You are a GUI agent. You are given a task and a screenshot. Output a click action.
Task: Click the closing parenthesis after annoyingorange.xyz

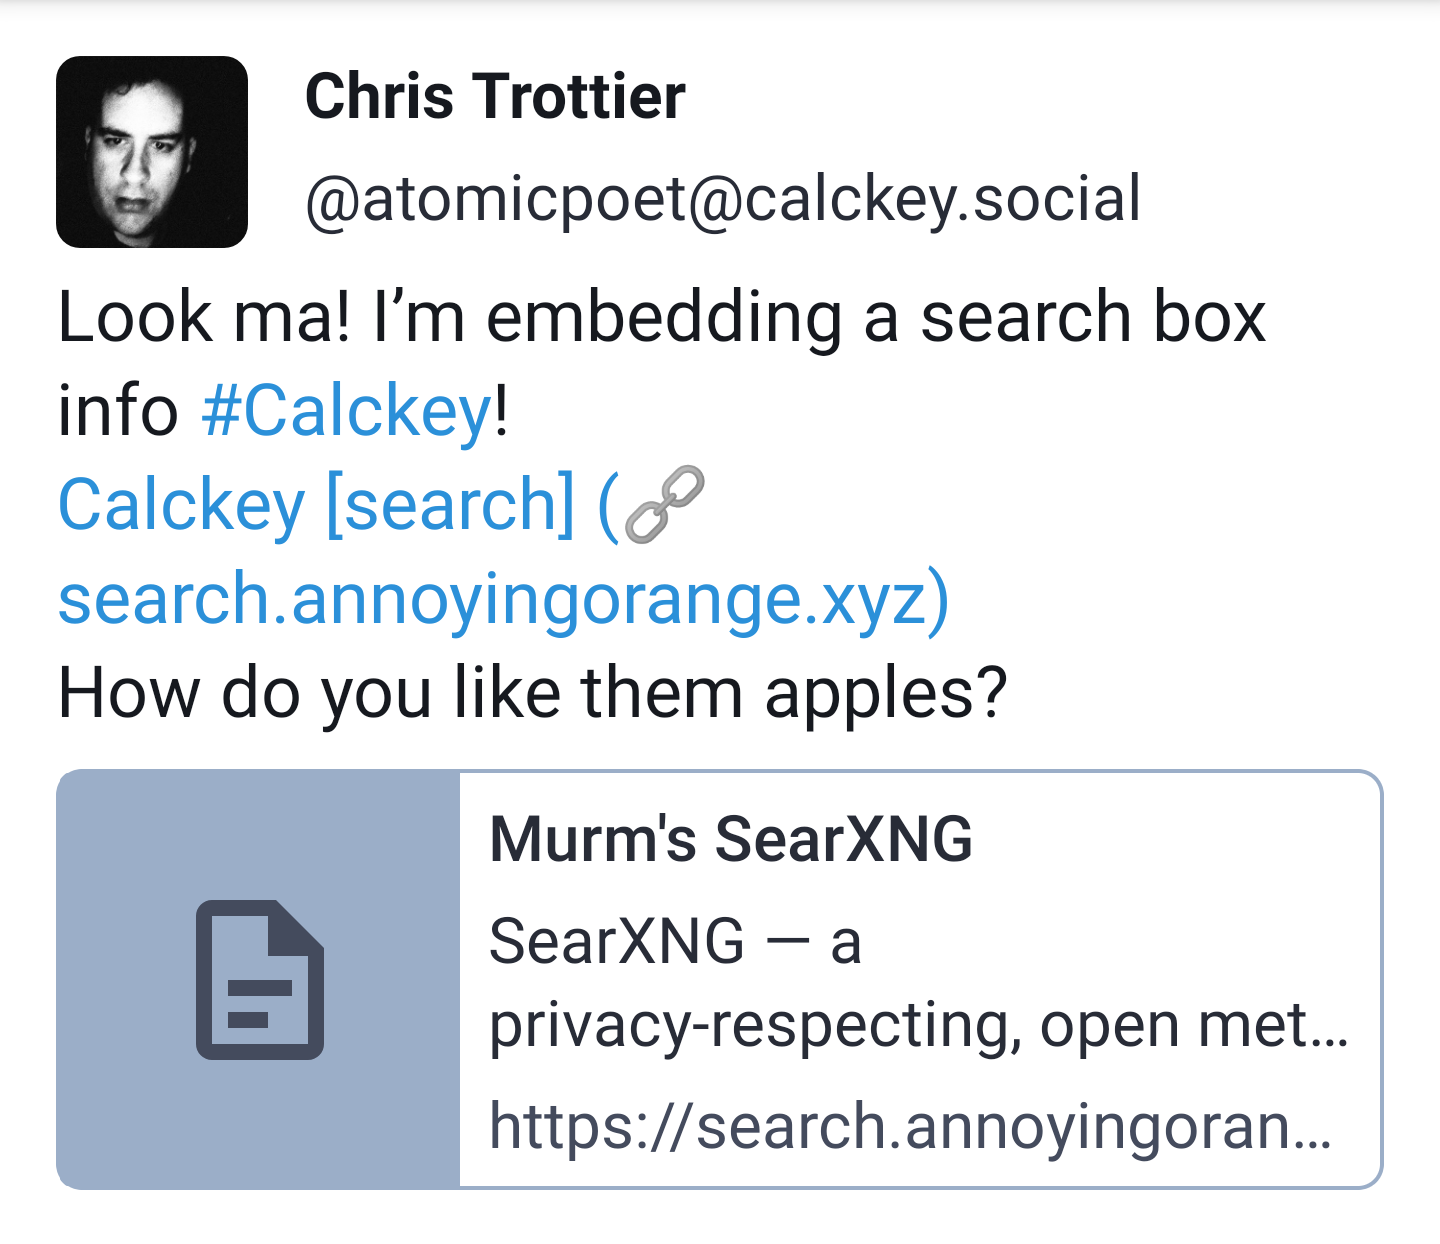point(938,599)
